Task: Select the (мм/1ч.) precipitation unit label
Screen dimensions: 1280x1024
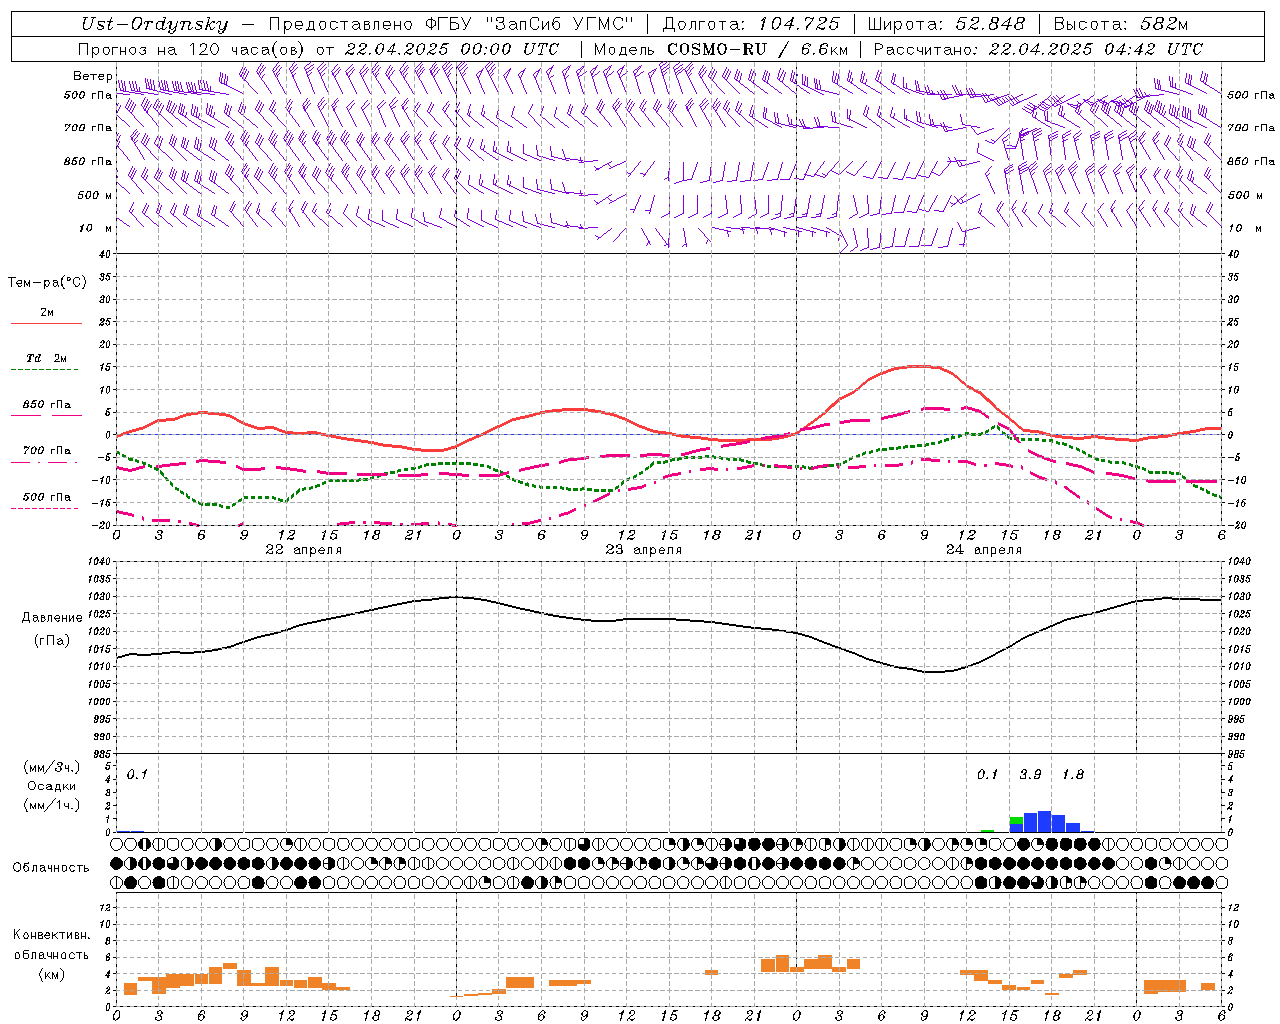Action: tap(52, 805)
